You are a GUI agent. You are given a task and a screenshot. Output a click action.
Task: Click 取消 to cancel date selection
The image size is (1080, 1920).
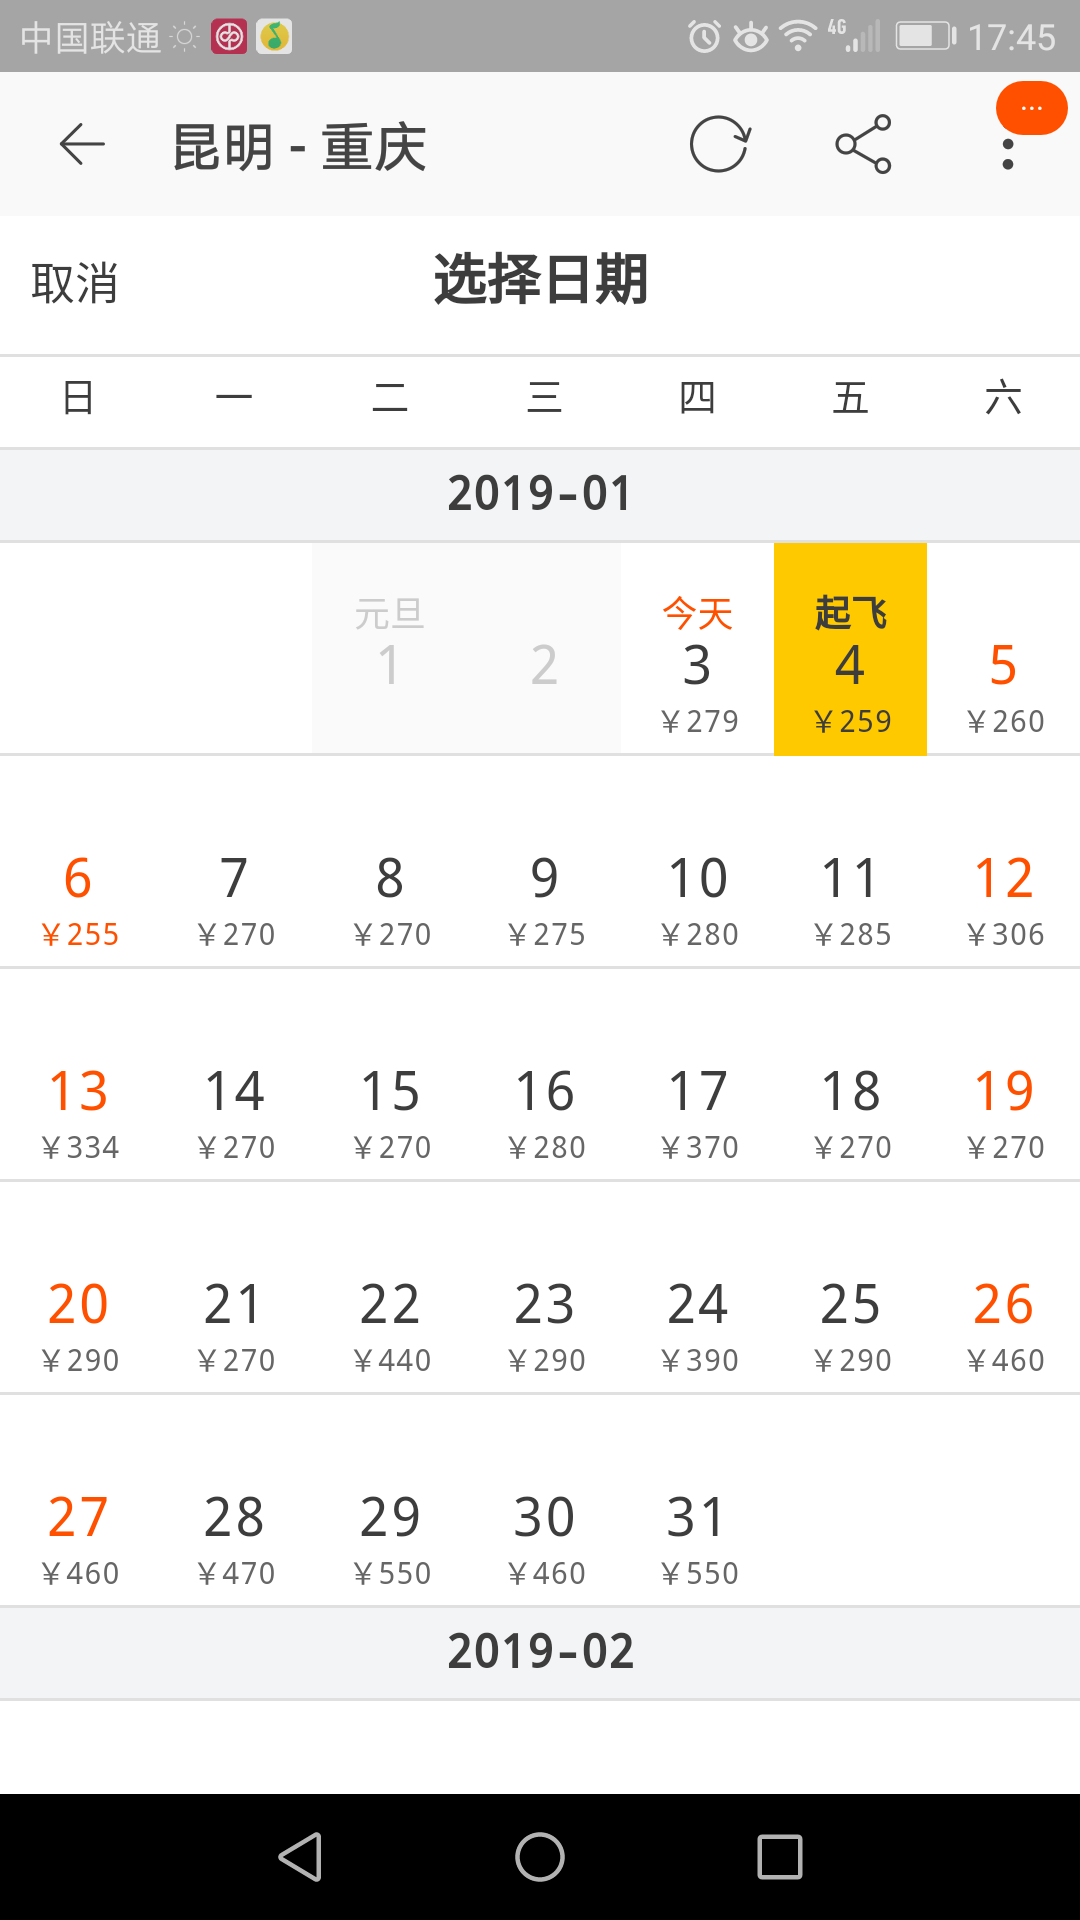(75, 284)
